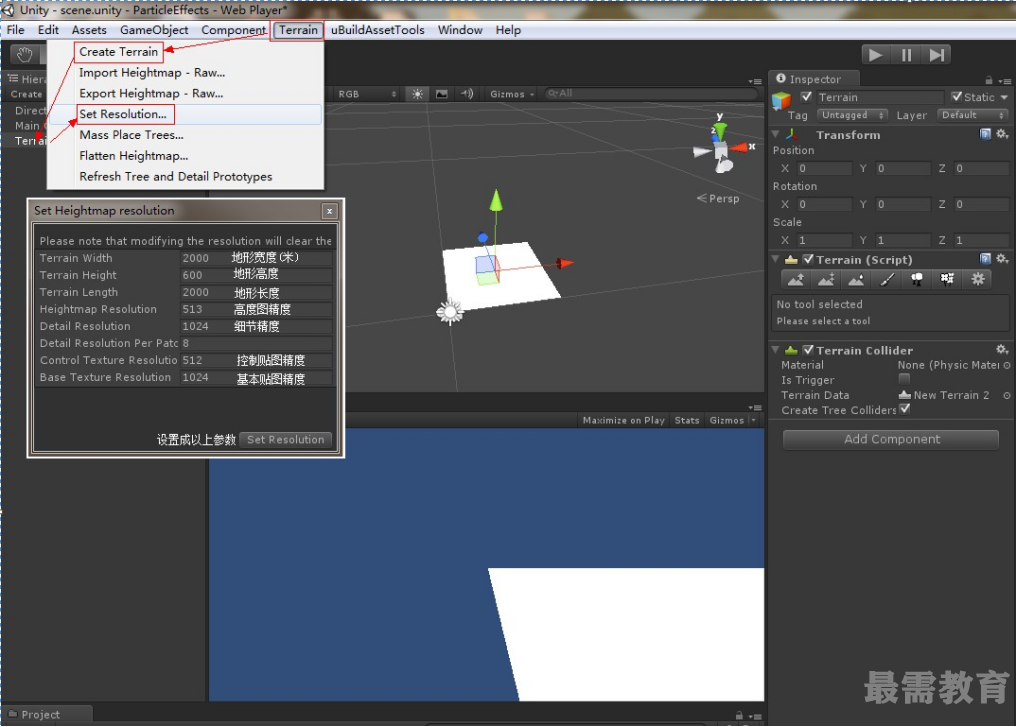Click the Play button
The width and height of the screenshot is (1016, 727).
click(x=875, y=55)
